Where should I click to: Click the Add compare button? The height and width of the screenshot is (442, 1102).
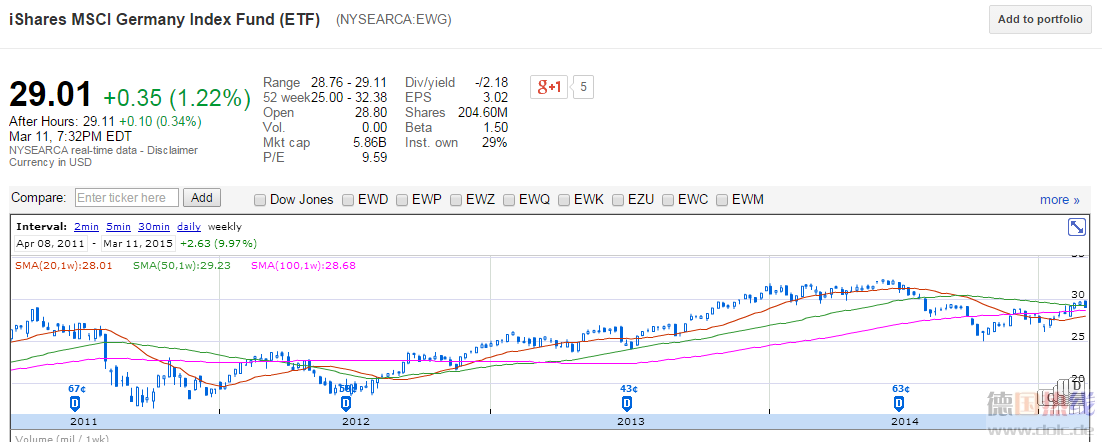coord(202,197)
